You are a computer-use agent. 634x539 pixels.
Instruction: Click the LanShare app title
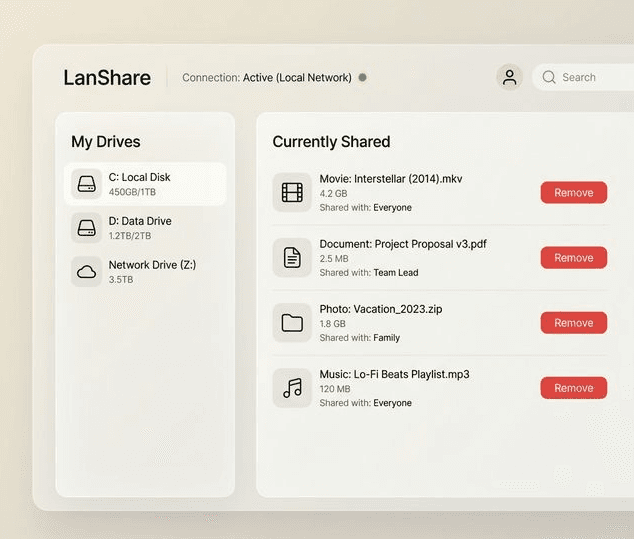(x=107, y=77)
